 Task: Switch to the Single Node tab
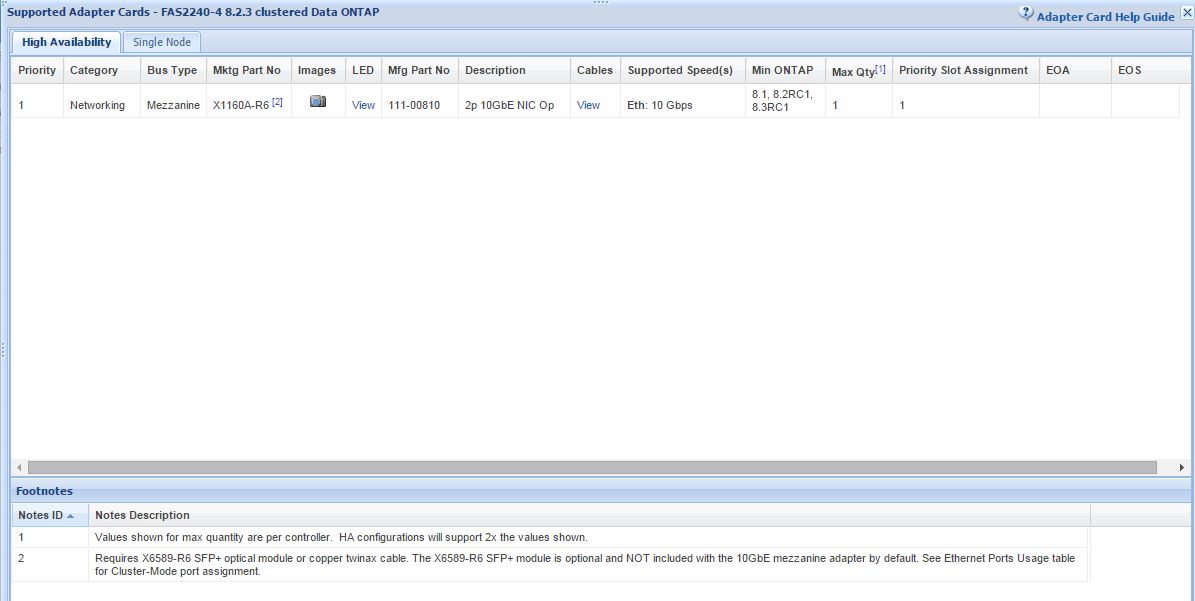point(162,42)
